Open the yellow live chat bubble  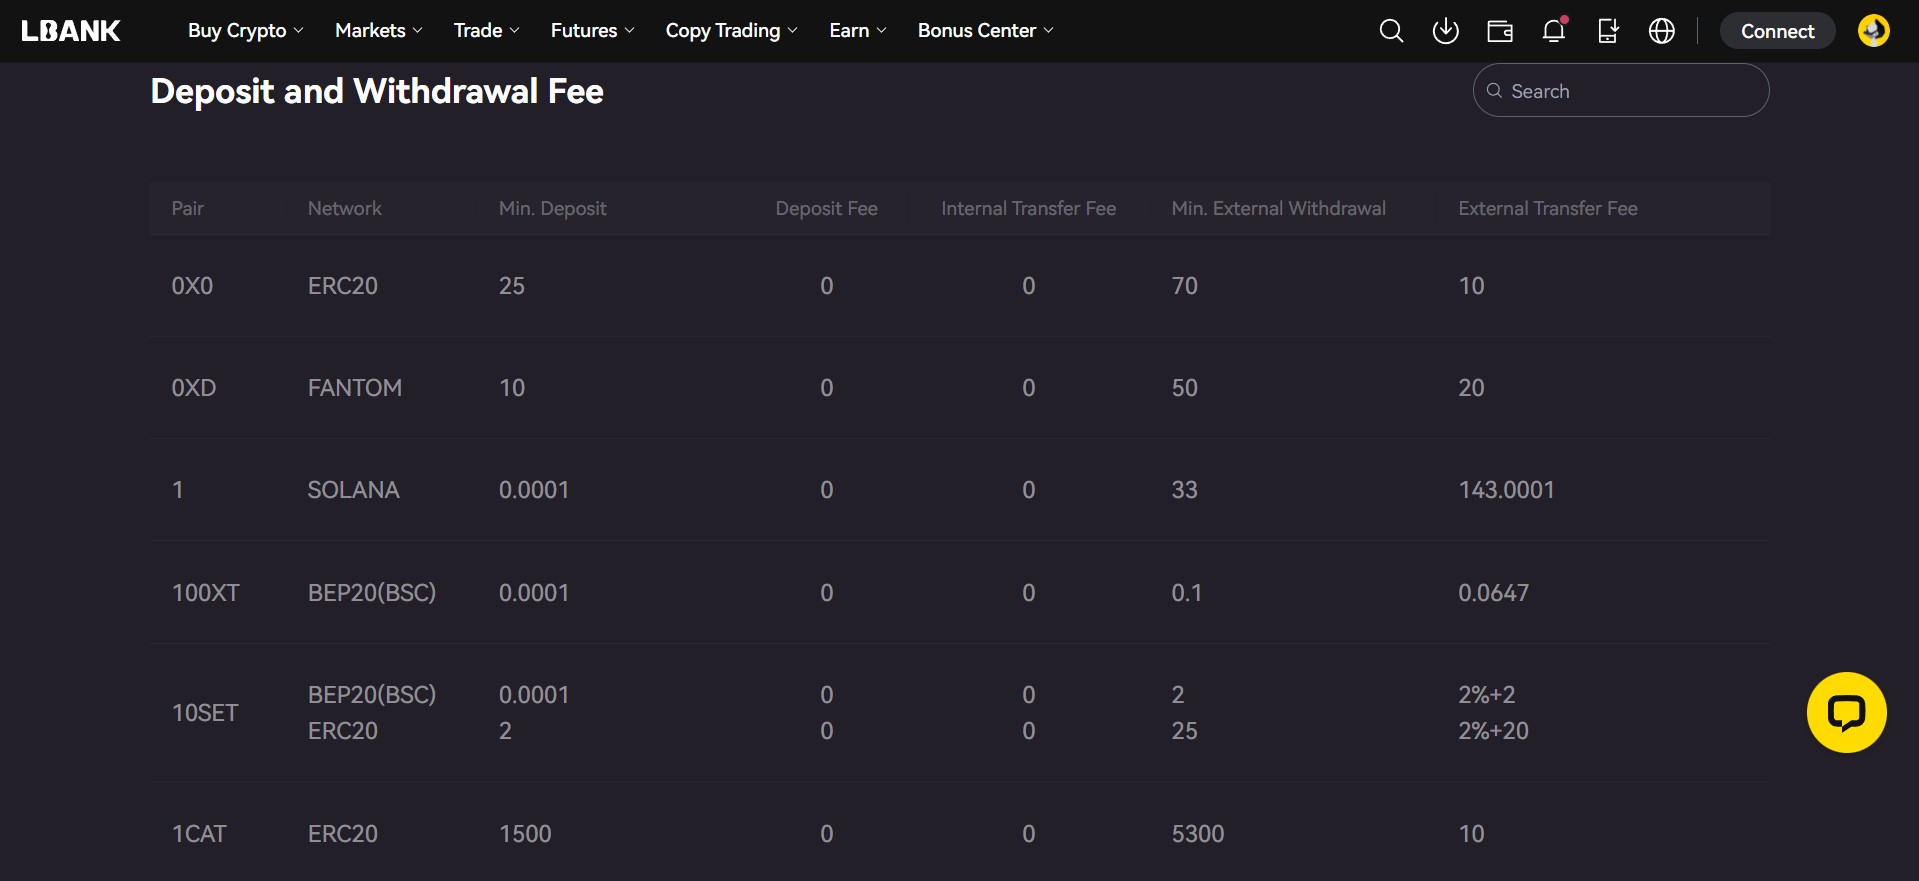(1846, 712)
